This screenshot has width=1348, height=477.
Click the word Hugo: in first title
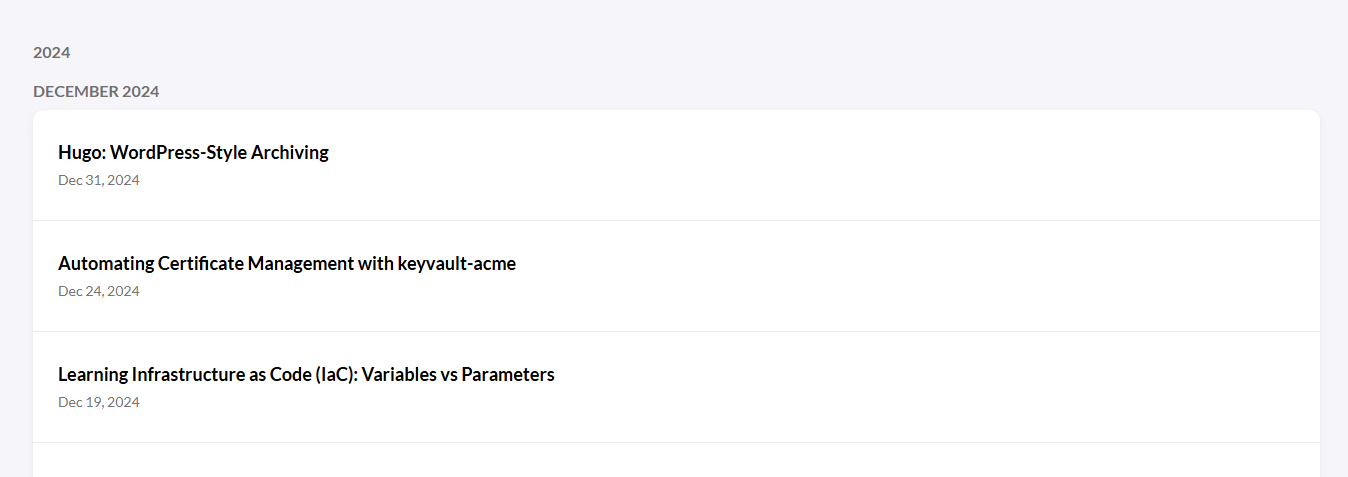82,153
